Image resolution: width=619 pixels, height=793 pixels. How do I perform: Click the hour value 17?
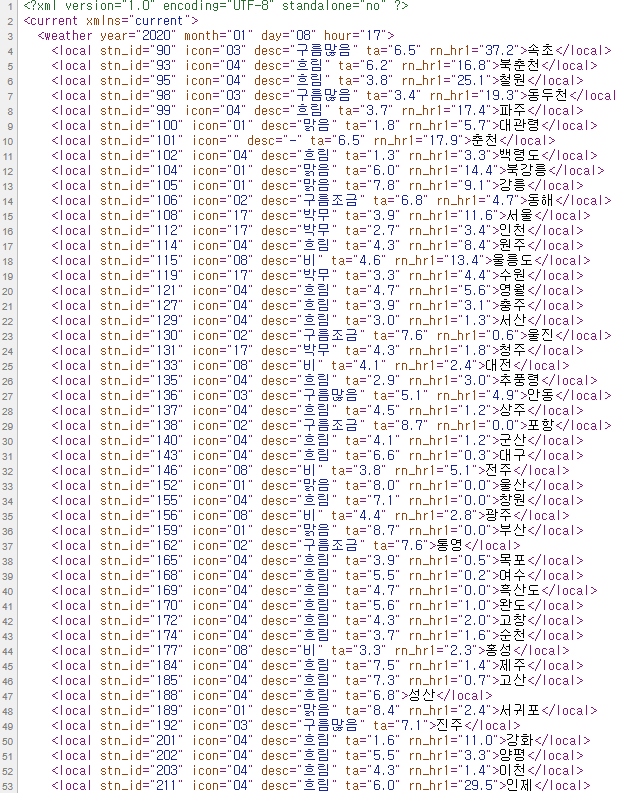point(373,35)
